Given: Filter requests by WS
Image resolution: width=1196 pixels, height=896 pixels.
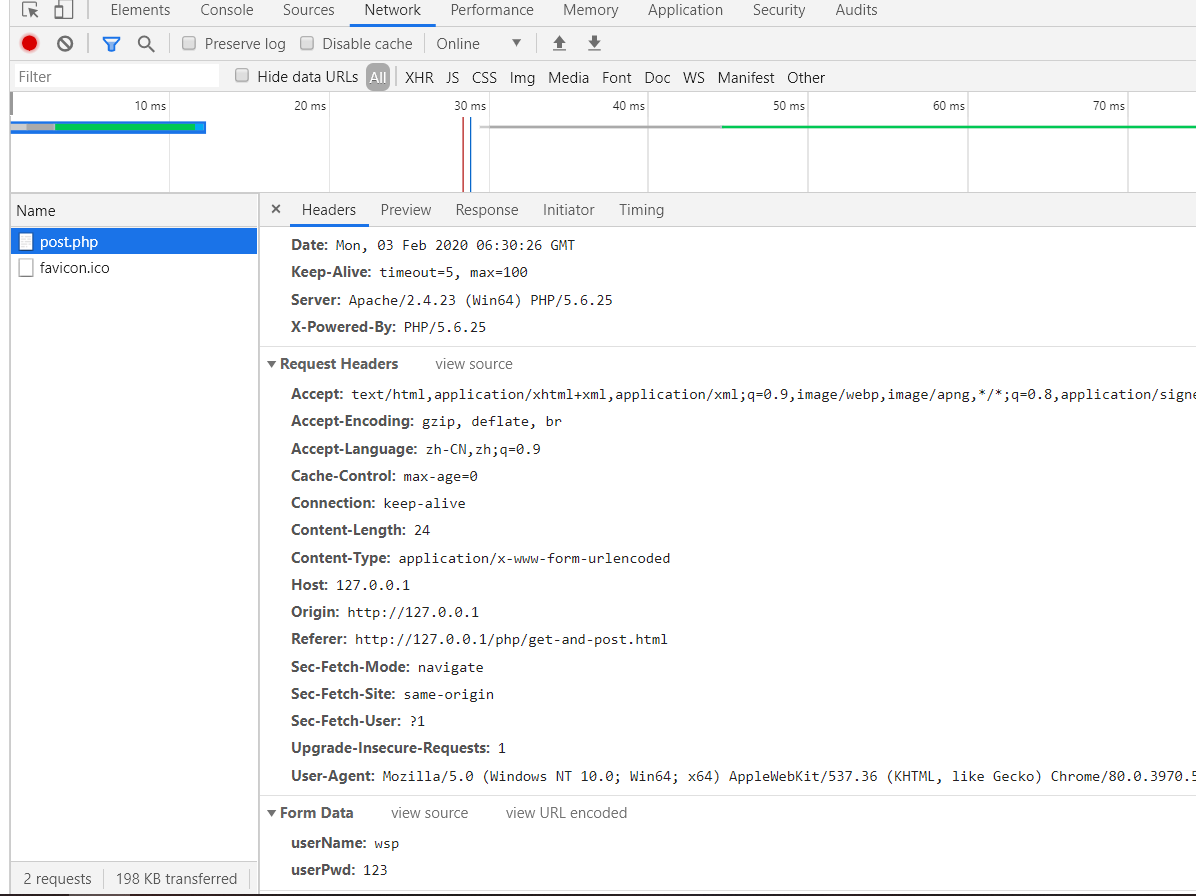Looking at the screenshot, I should click(x=693, y=77).
